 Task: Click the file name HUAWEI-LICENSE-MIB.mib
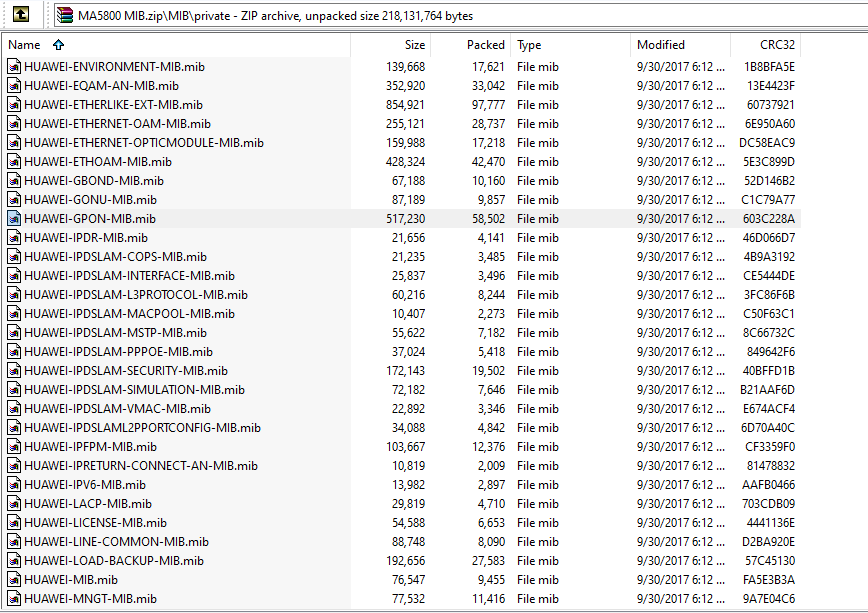click(95, 523)
